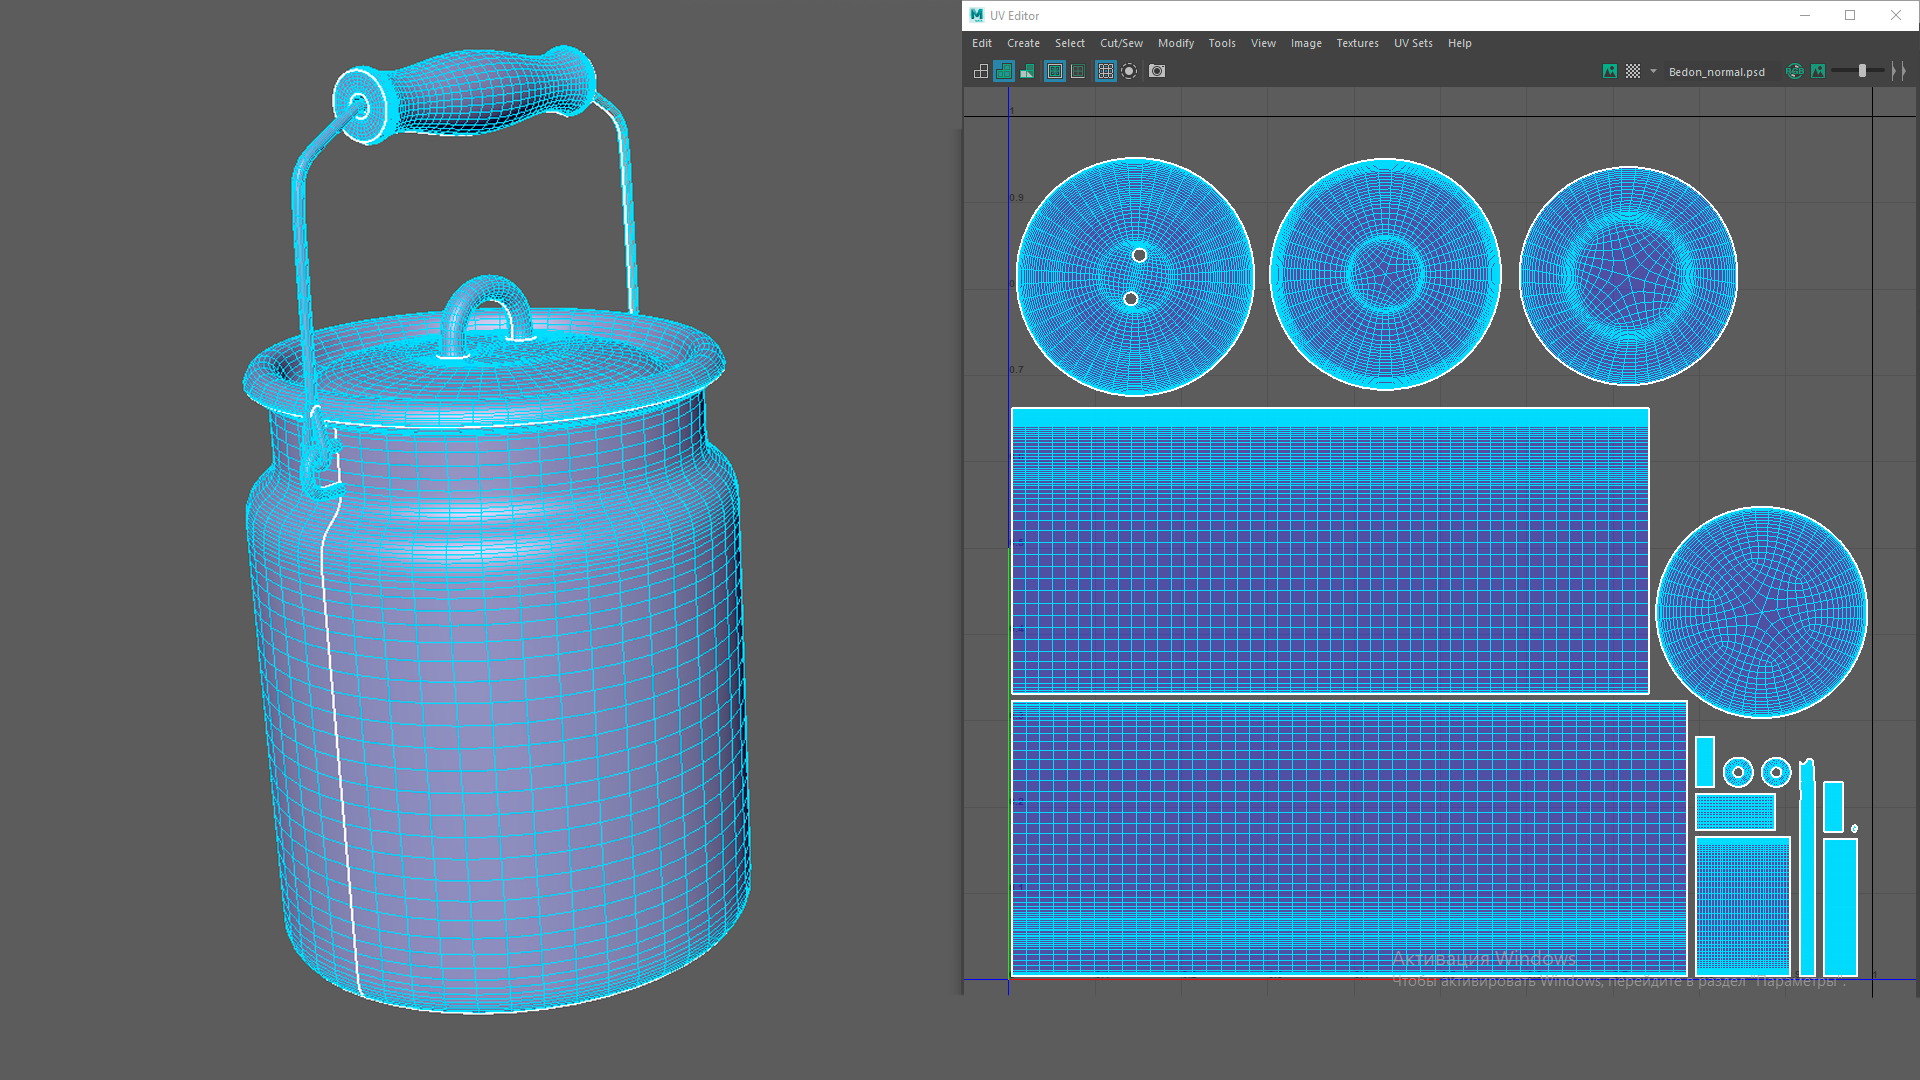Screen dimensions: 1920x1080
Task: Open the Textures menu
Action: (x=1357, y=43)
